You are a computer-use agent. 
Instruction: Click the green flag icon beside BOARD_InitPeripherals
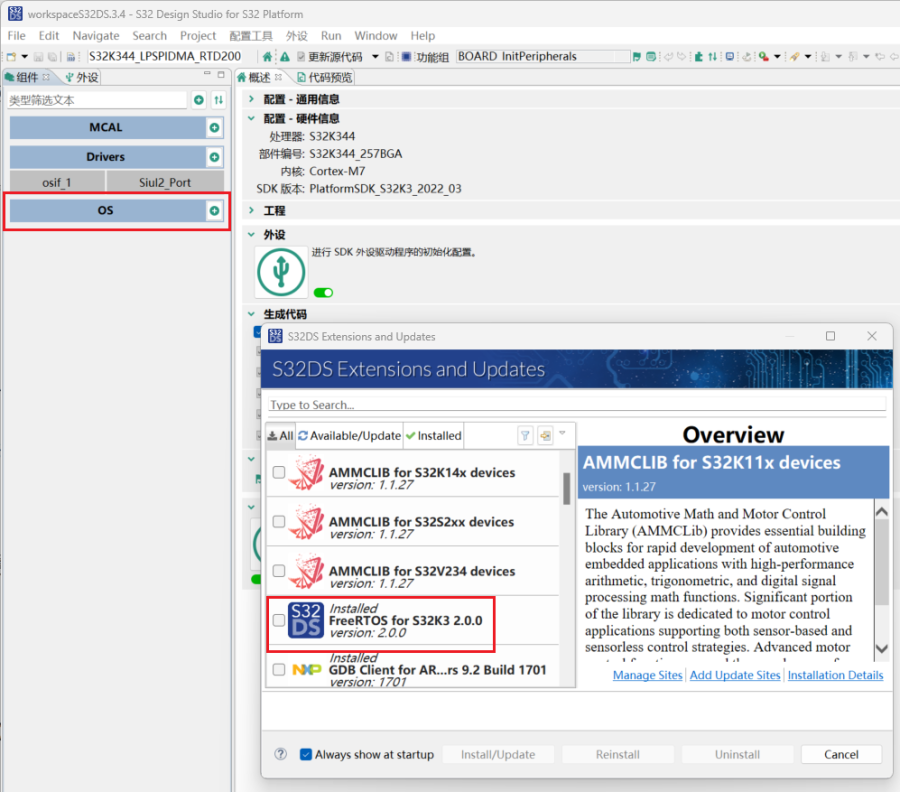pyautogui.click(x=637, y=57)
